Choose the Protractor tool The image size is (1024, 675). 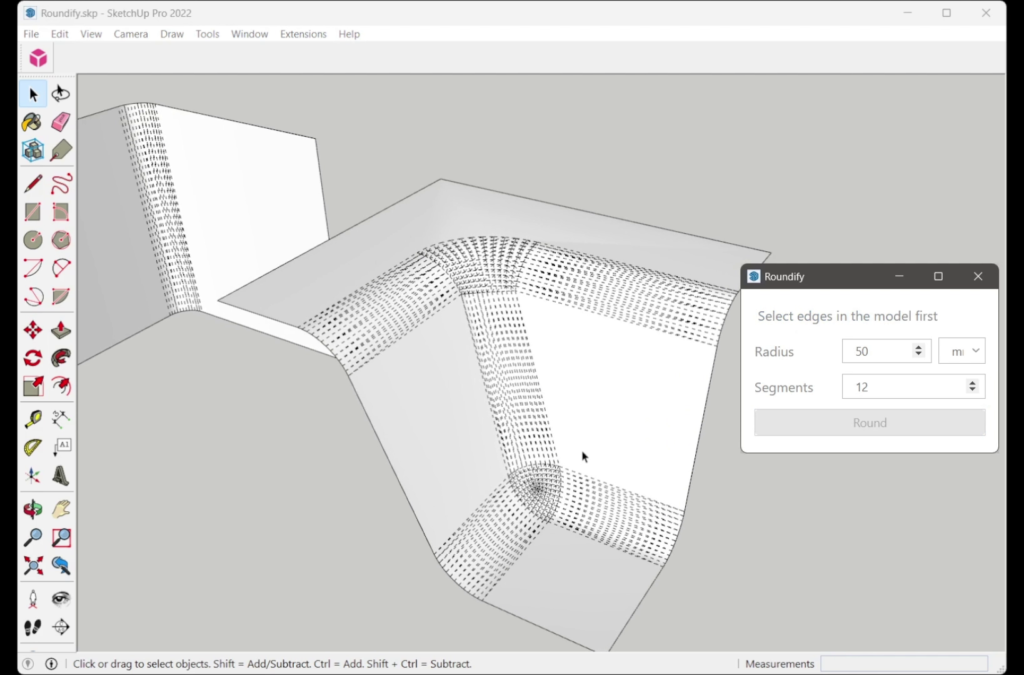click(33, 447)
